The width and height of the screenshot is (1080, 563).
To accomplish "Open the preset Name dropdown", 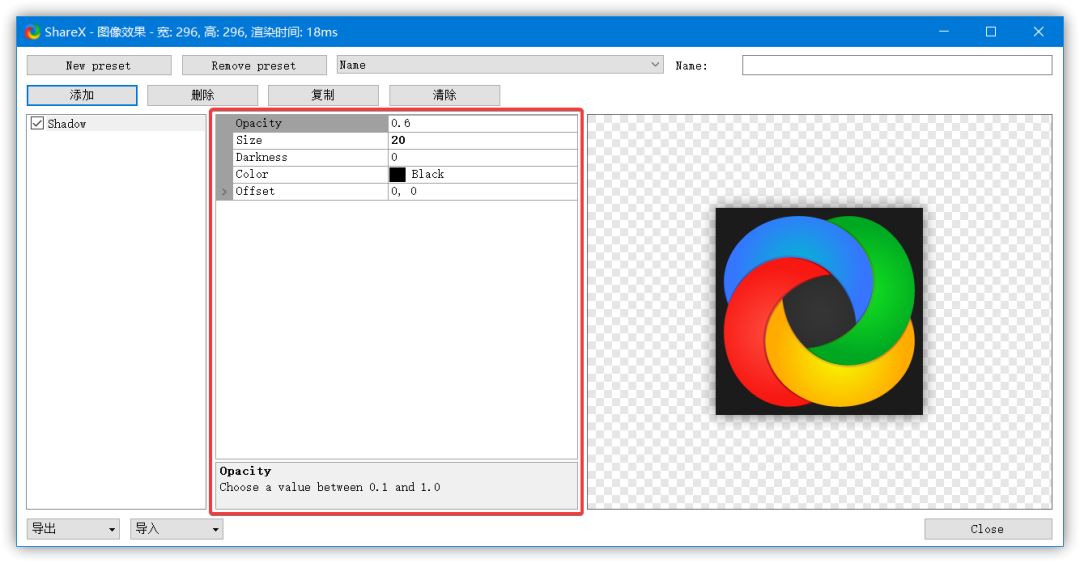I will pos(500,65).
